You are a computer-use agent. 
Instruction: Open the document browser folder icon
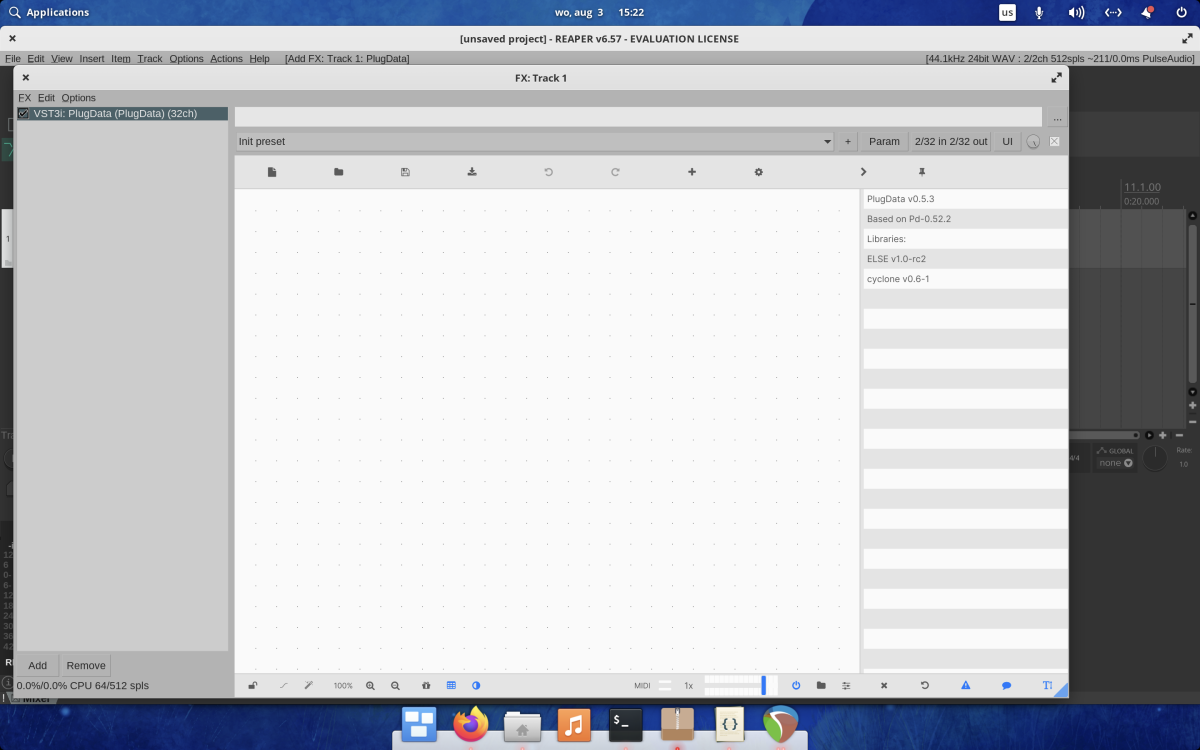[821, 686]
